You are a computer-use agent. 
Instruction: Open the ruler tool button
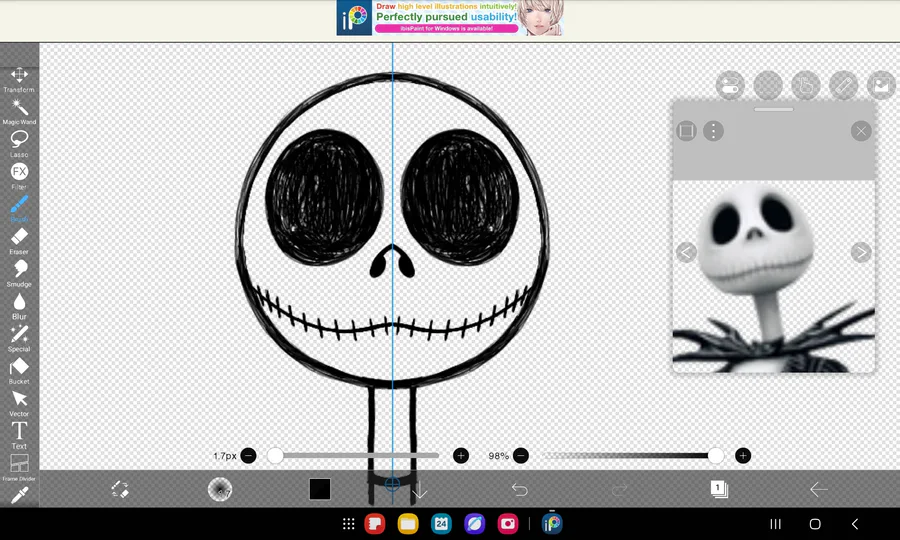[844, 86]
